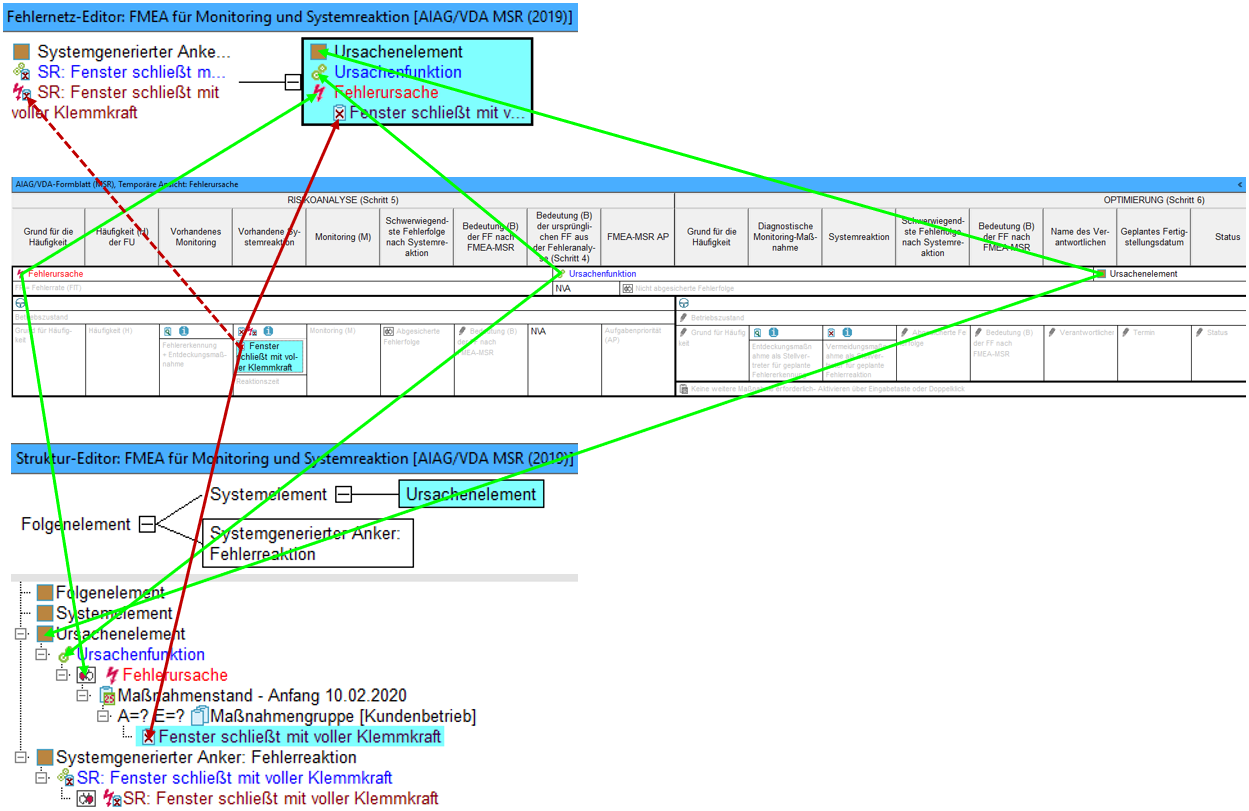Toggle the crossed box beside highlighted Fenster schließt tree entry
The width and height of the screenshot is (1249, 811).
[x=148, y=737]
